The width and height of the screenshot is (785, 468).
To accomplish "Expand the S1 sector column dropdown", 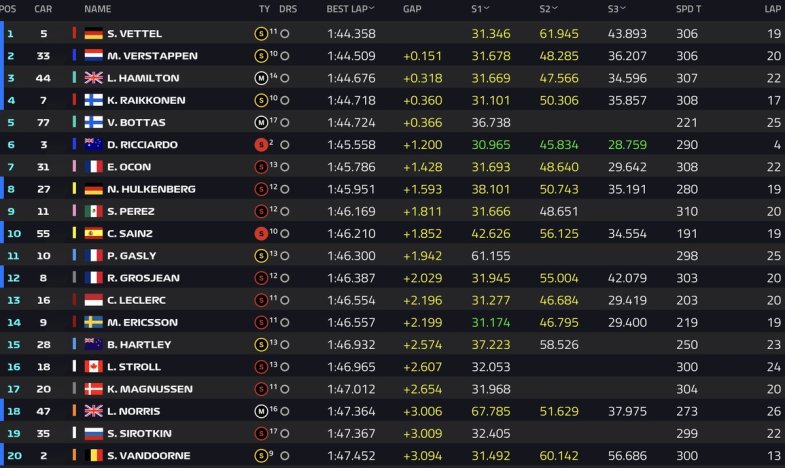I will coord(487,9).
